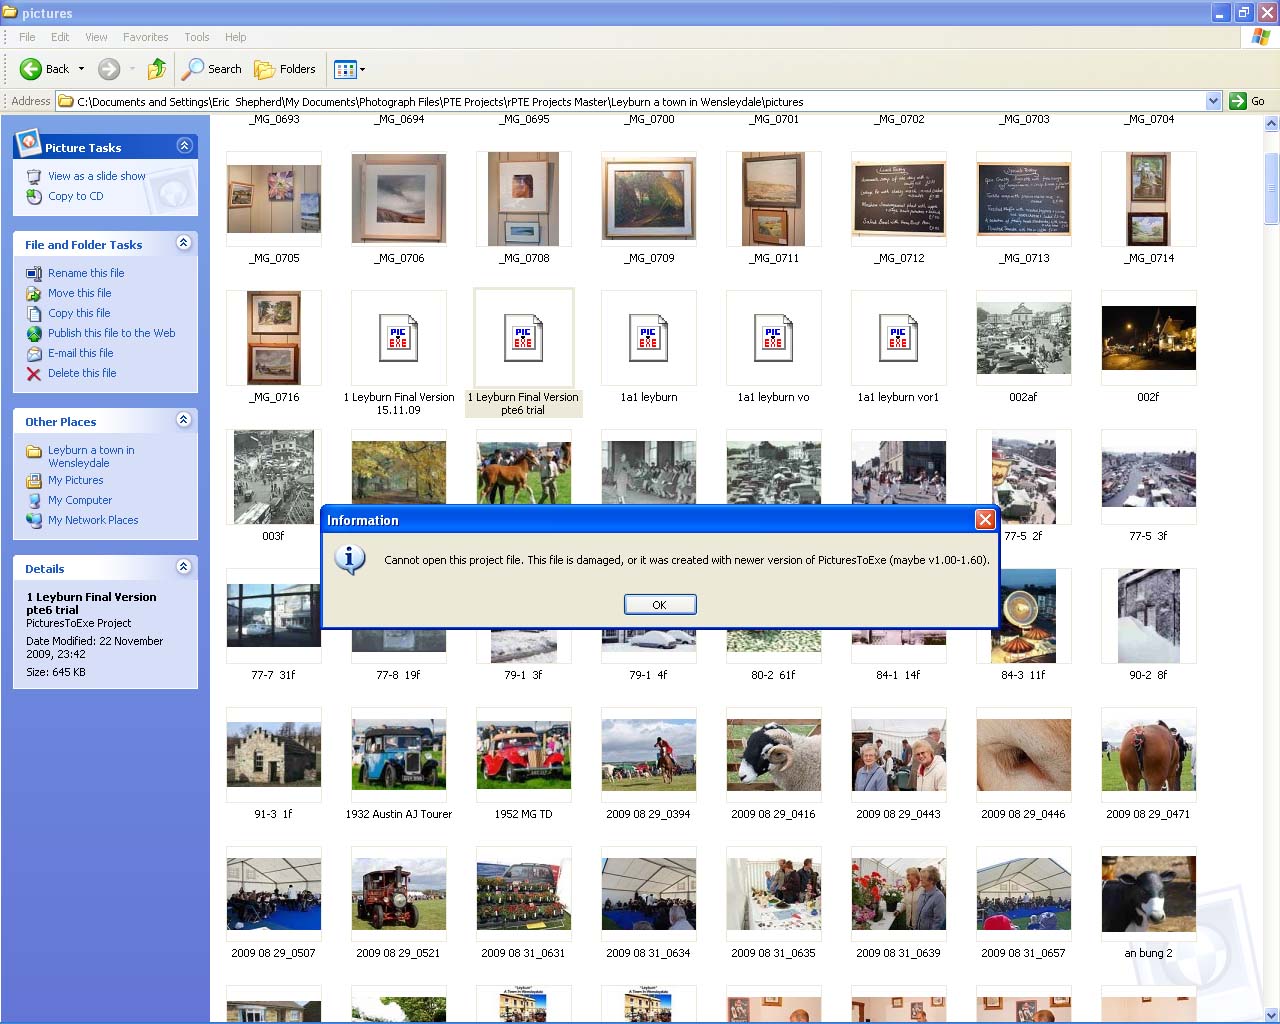Click E-mail this file
Image resolution: width=1280 pixels, height=1024 pixels.
[x=80, y=353]
